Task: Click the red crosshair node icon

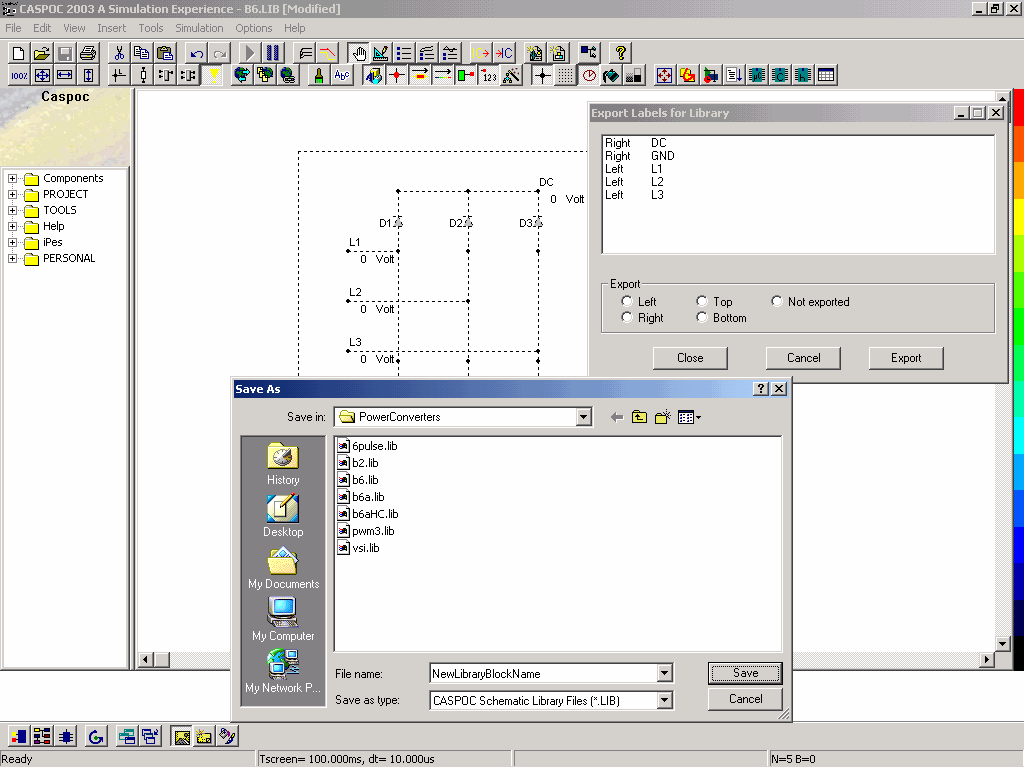Action: point(396,76)
